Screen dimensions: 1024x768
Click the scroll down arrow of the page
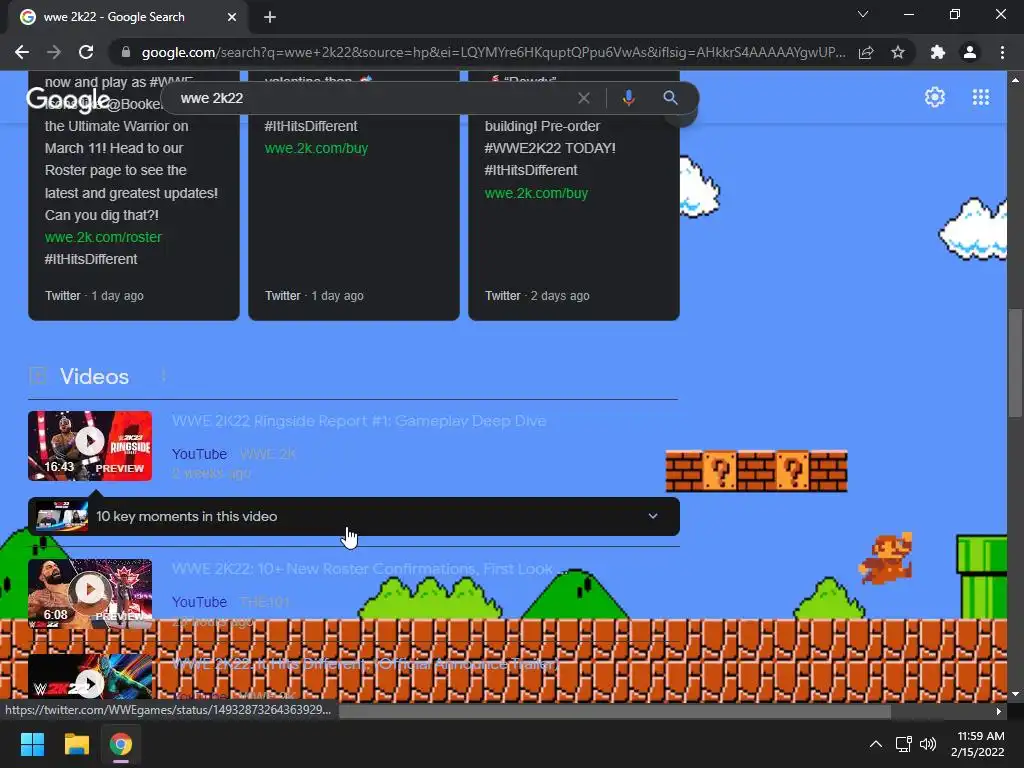pyautogui.click(x=1014, y=694)
